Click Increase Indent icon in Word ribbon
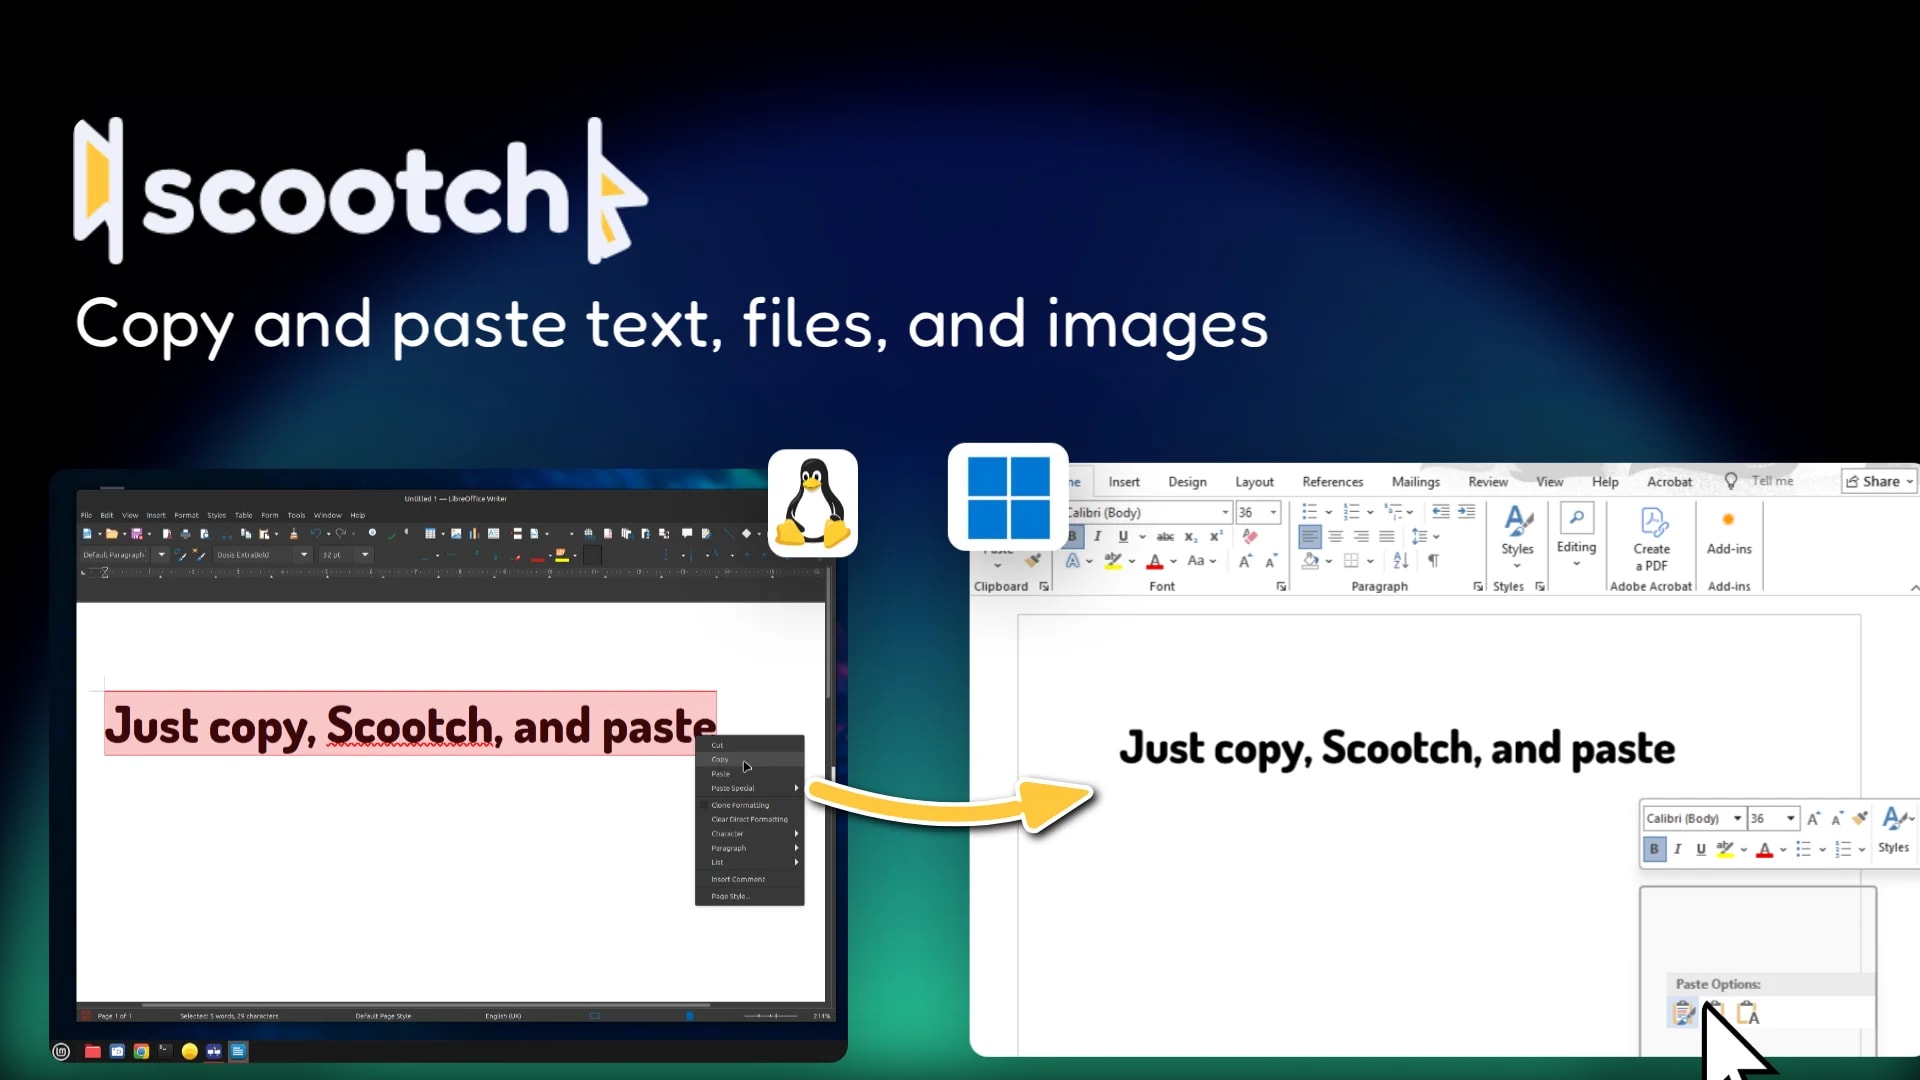The width and height of the screenshot is (1920, 1080). pos(1466,511)
